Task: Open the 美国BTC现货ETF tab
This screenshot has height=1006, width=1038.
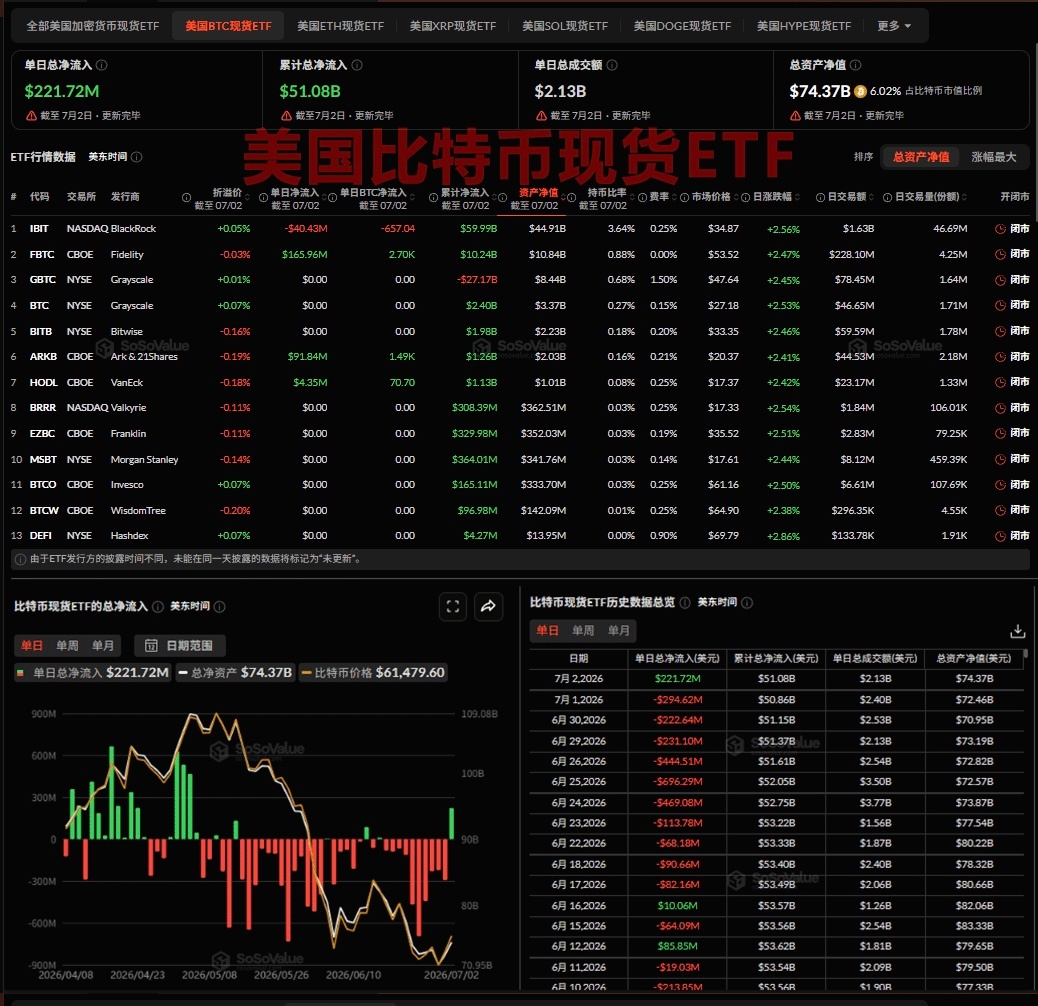Action: (228, 26)
